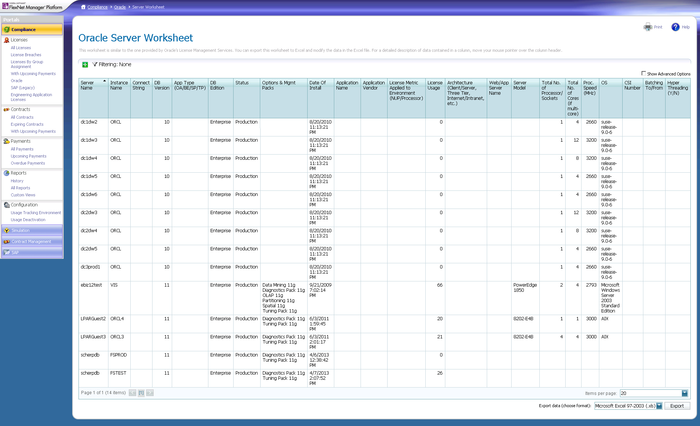Click the Export button
The image size is (700, 426).
[677, 406]
